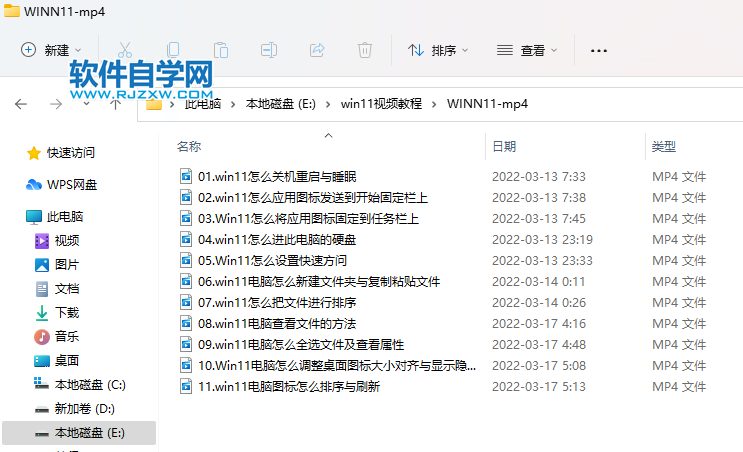This screenshot has height=452, width=743.
Task: Click the Delete trash can icon
Action: [365, 50]
